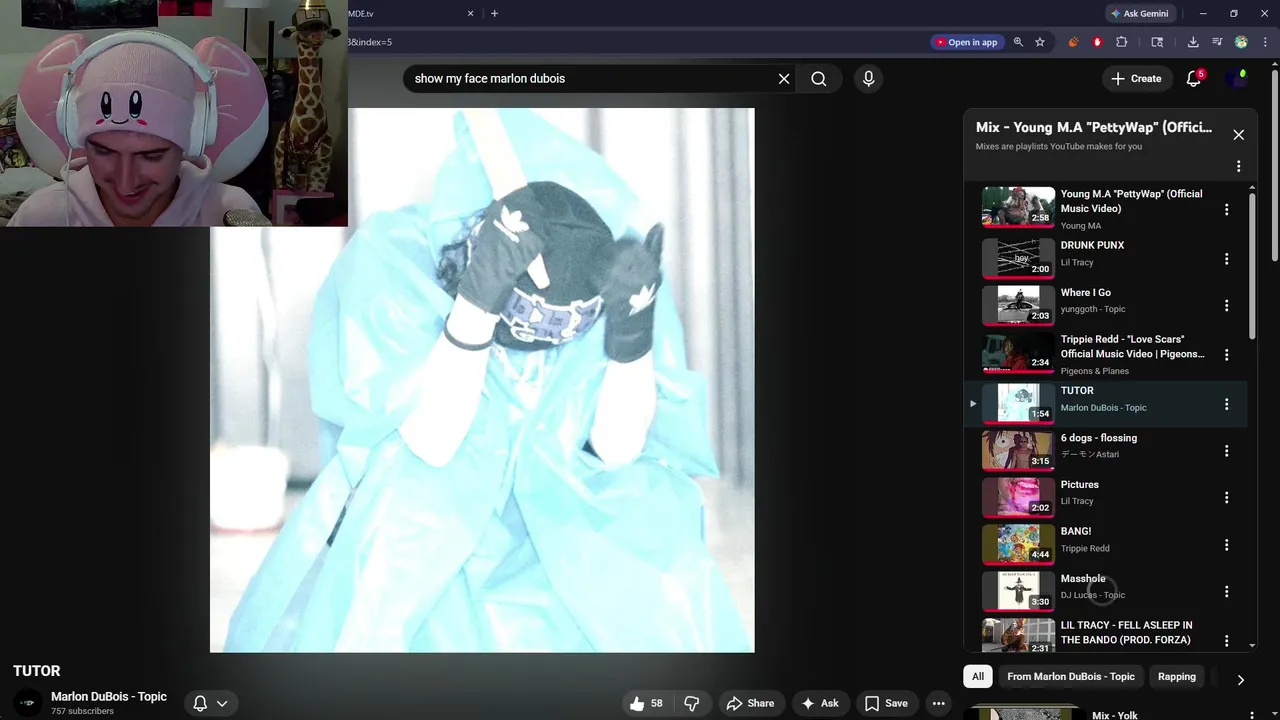
Task: Play Where I Go thumbnail
Action: click(x=1018, y=305)
